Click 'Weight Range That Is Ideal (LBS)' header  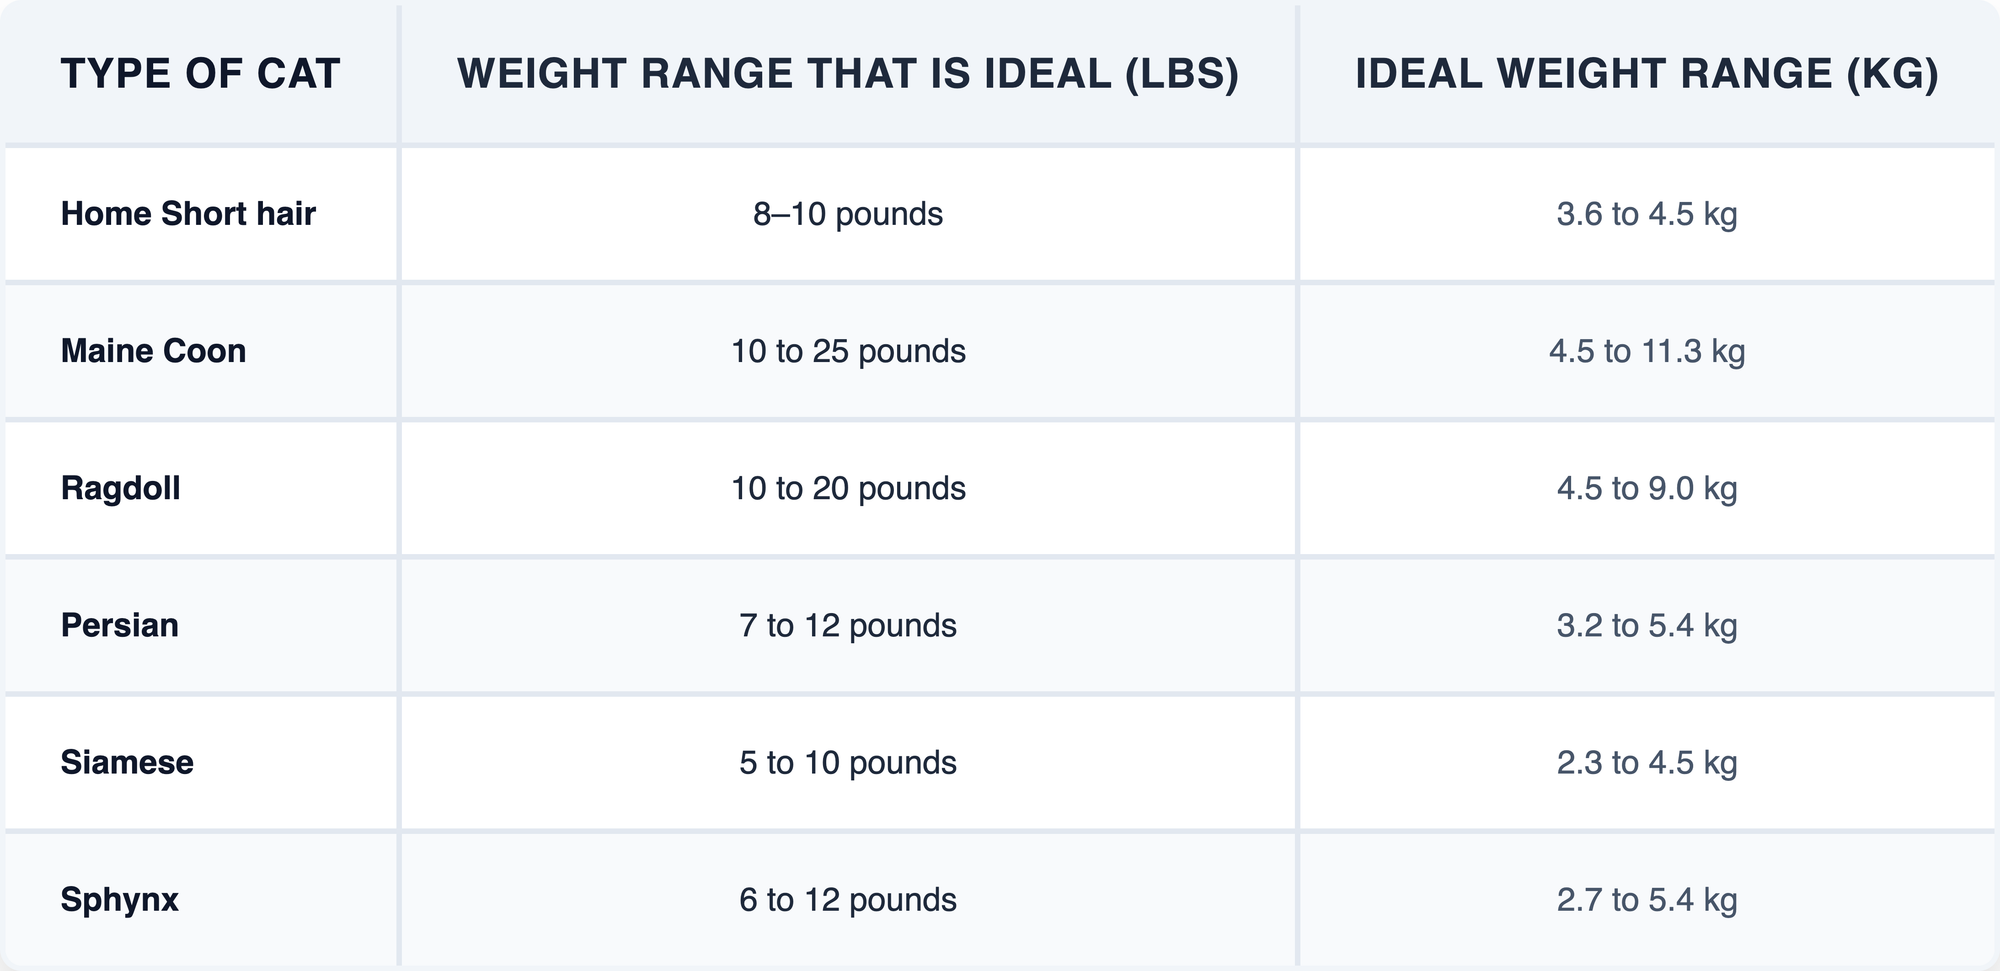click(848, 75)
